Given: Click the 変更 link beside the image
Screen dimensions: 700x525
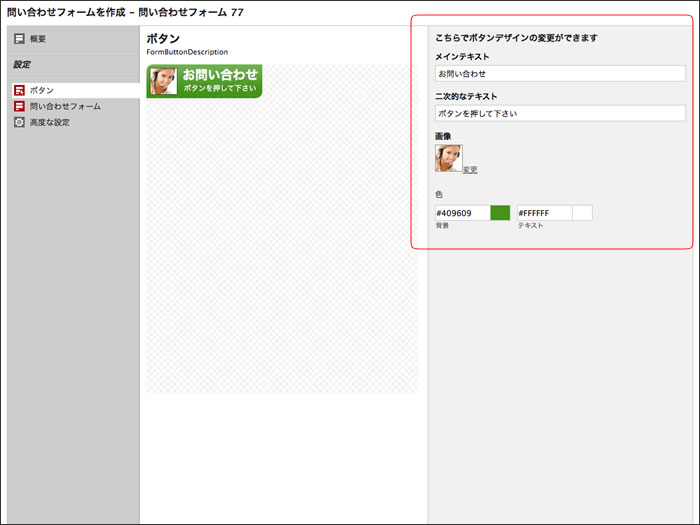Looking at the screenshot, I should [470, 170].
